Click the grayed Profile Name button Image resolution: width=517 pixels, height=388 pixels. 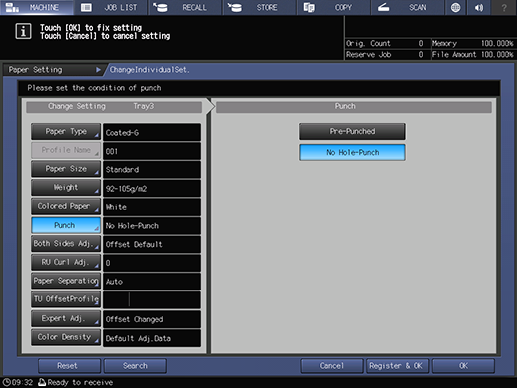(x=66, y=150)
